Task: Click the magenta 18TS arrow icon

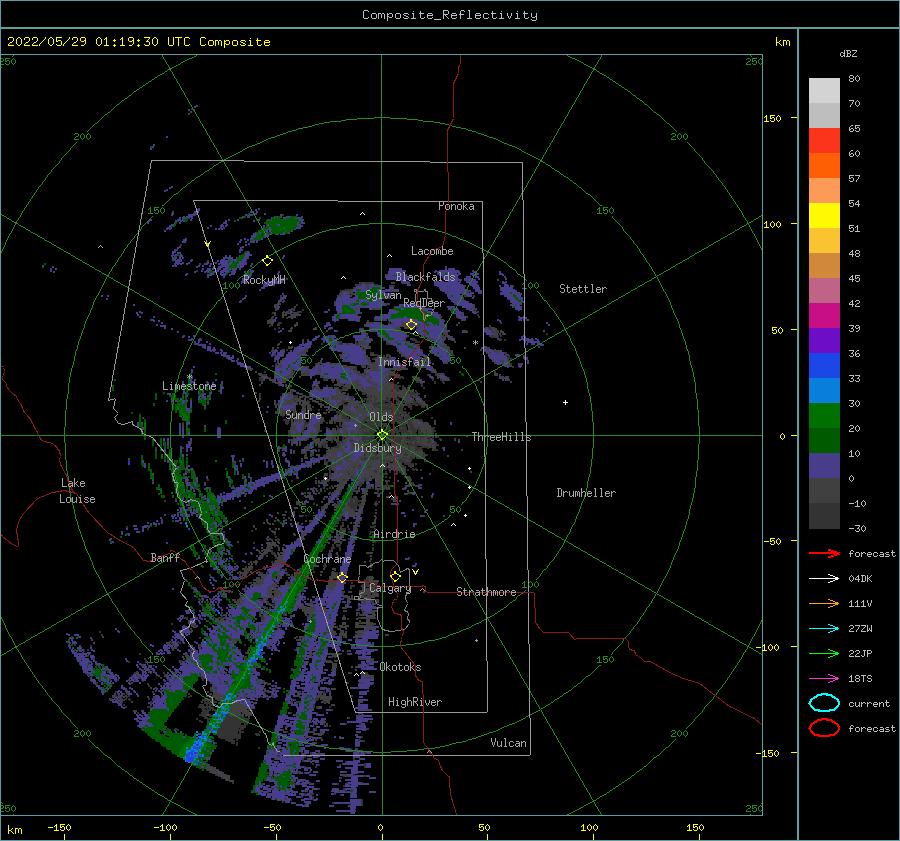Action: pos(824,679)
